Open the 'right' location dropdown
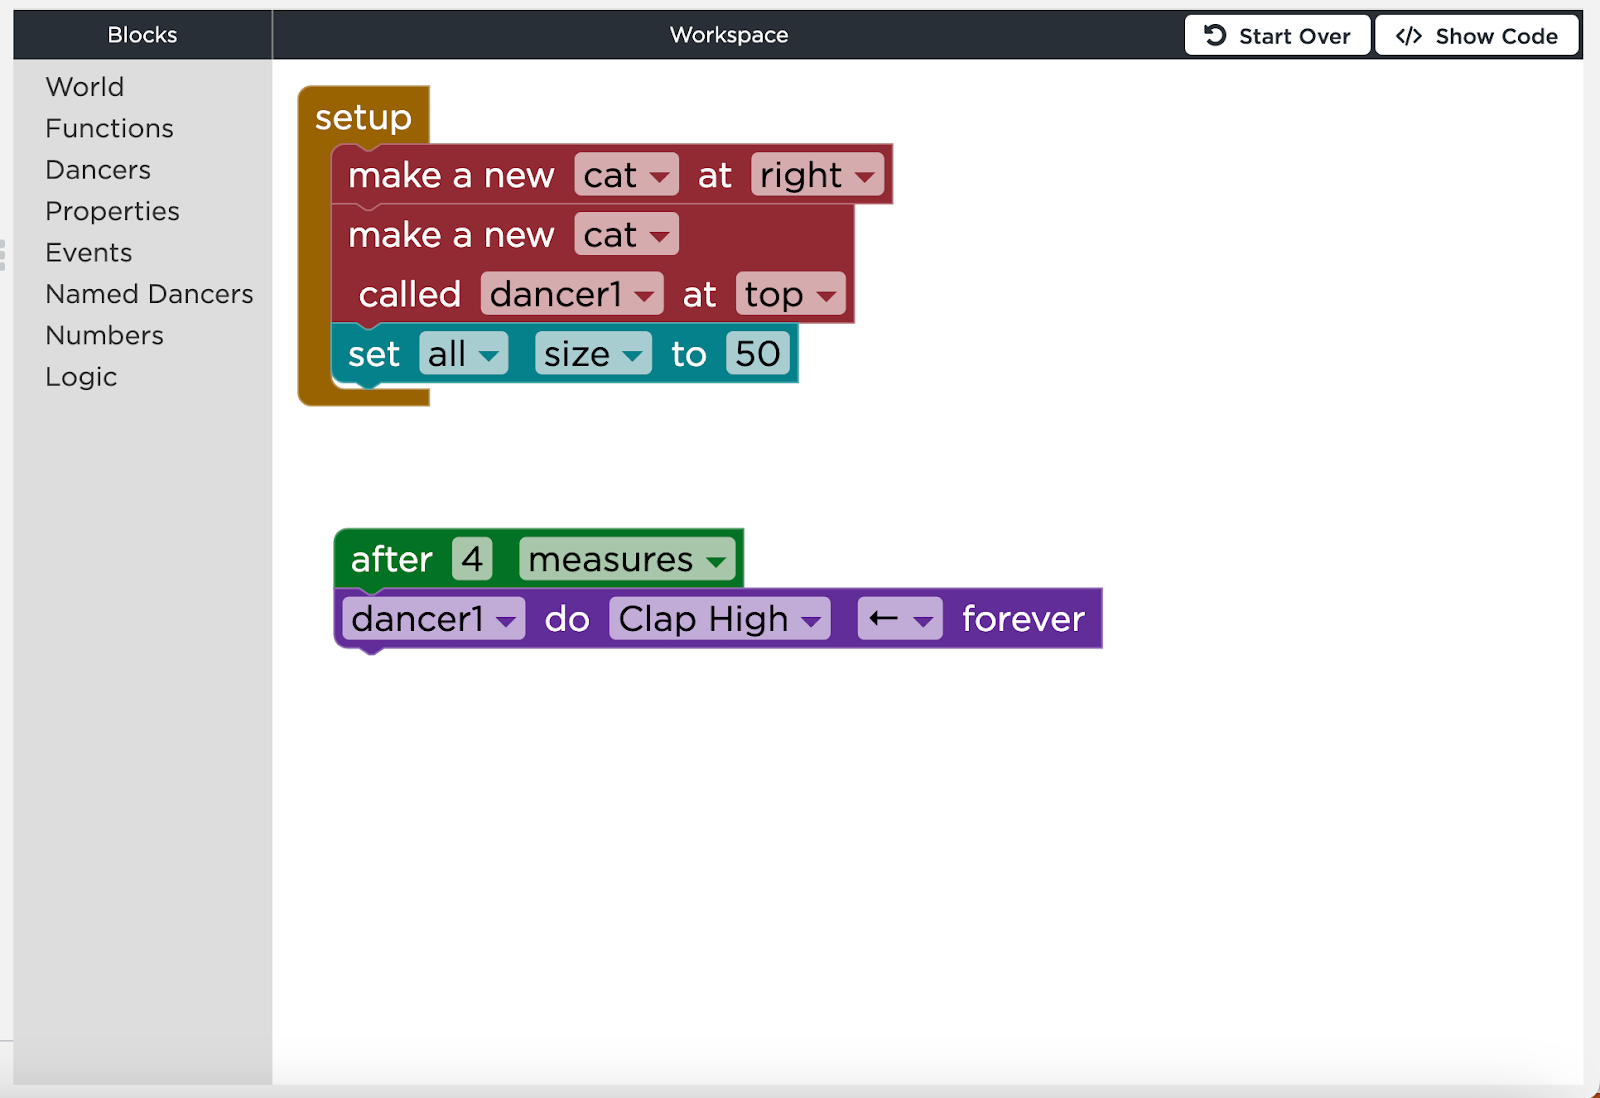Viewport: 1600px width, 1098px height. 817,175
